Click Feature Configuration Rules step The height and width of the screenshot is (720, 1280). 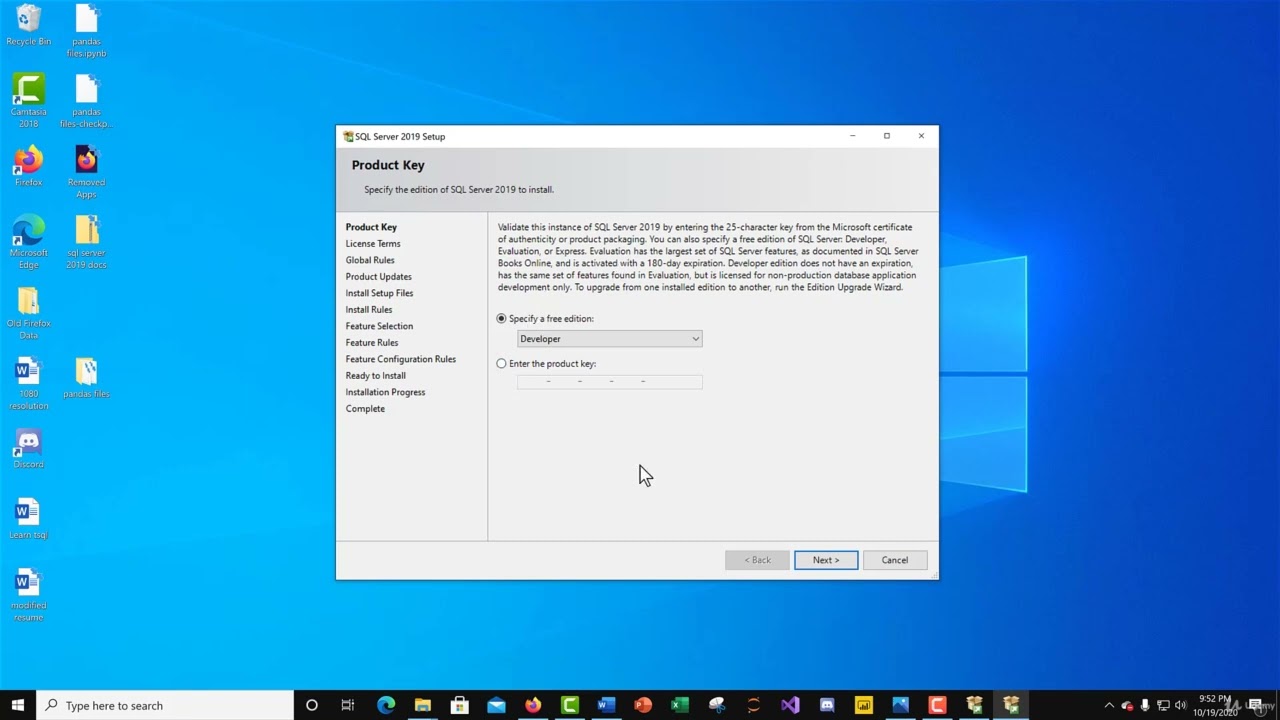tap(401, 359)
